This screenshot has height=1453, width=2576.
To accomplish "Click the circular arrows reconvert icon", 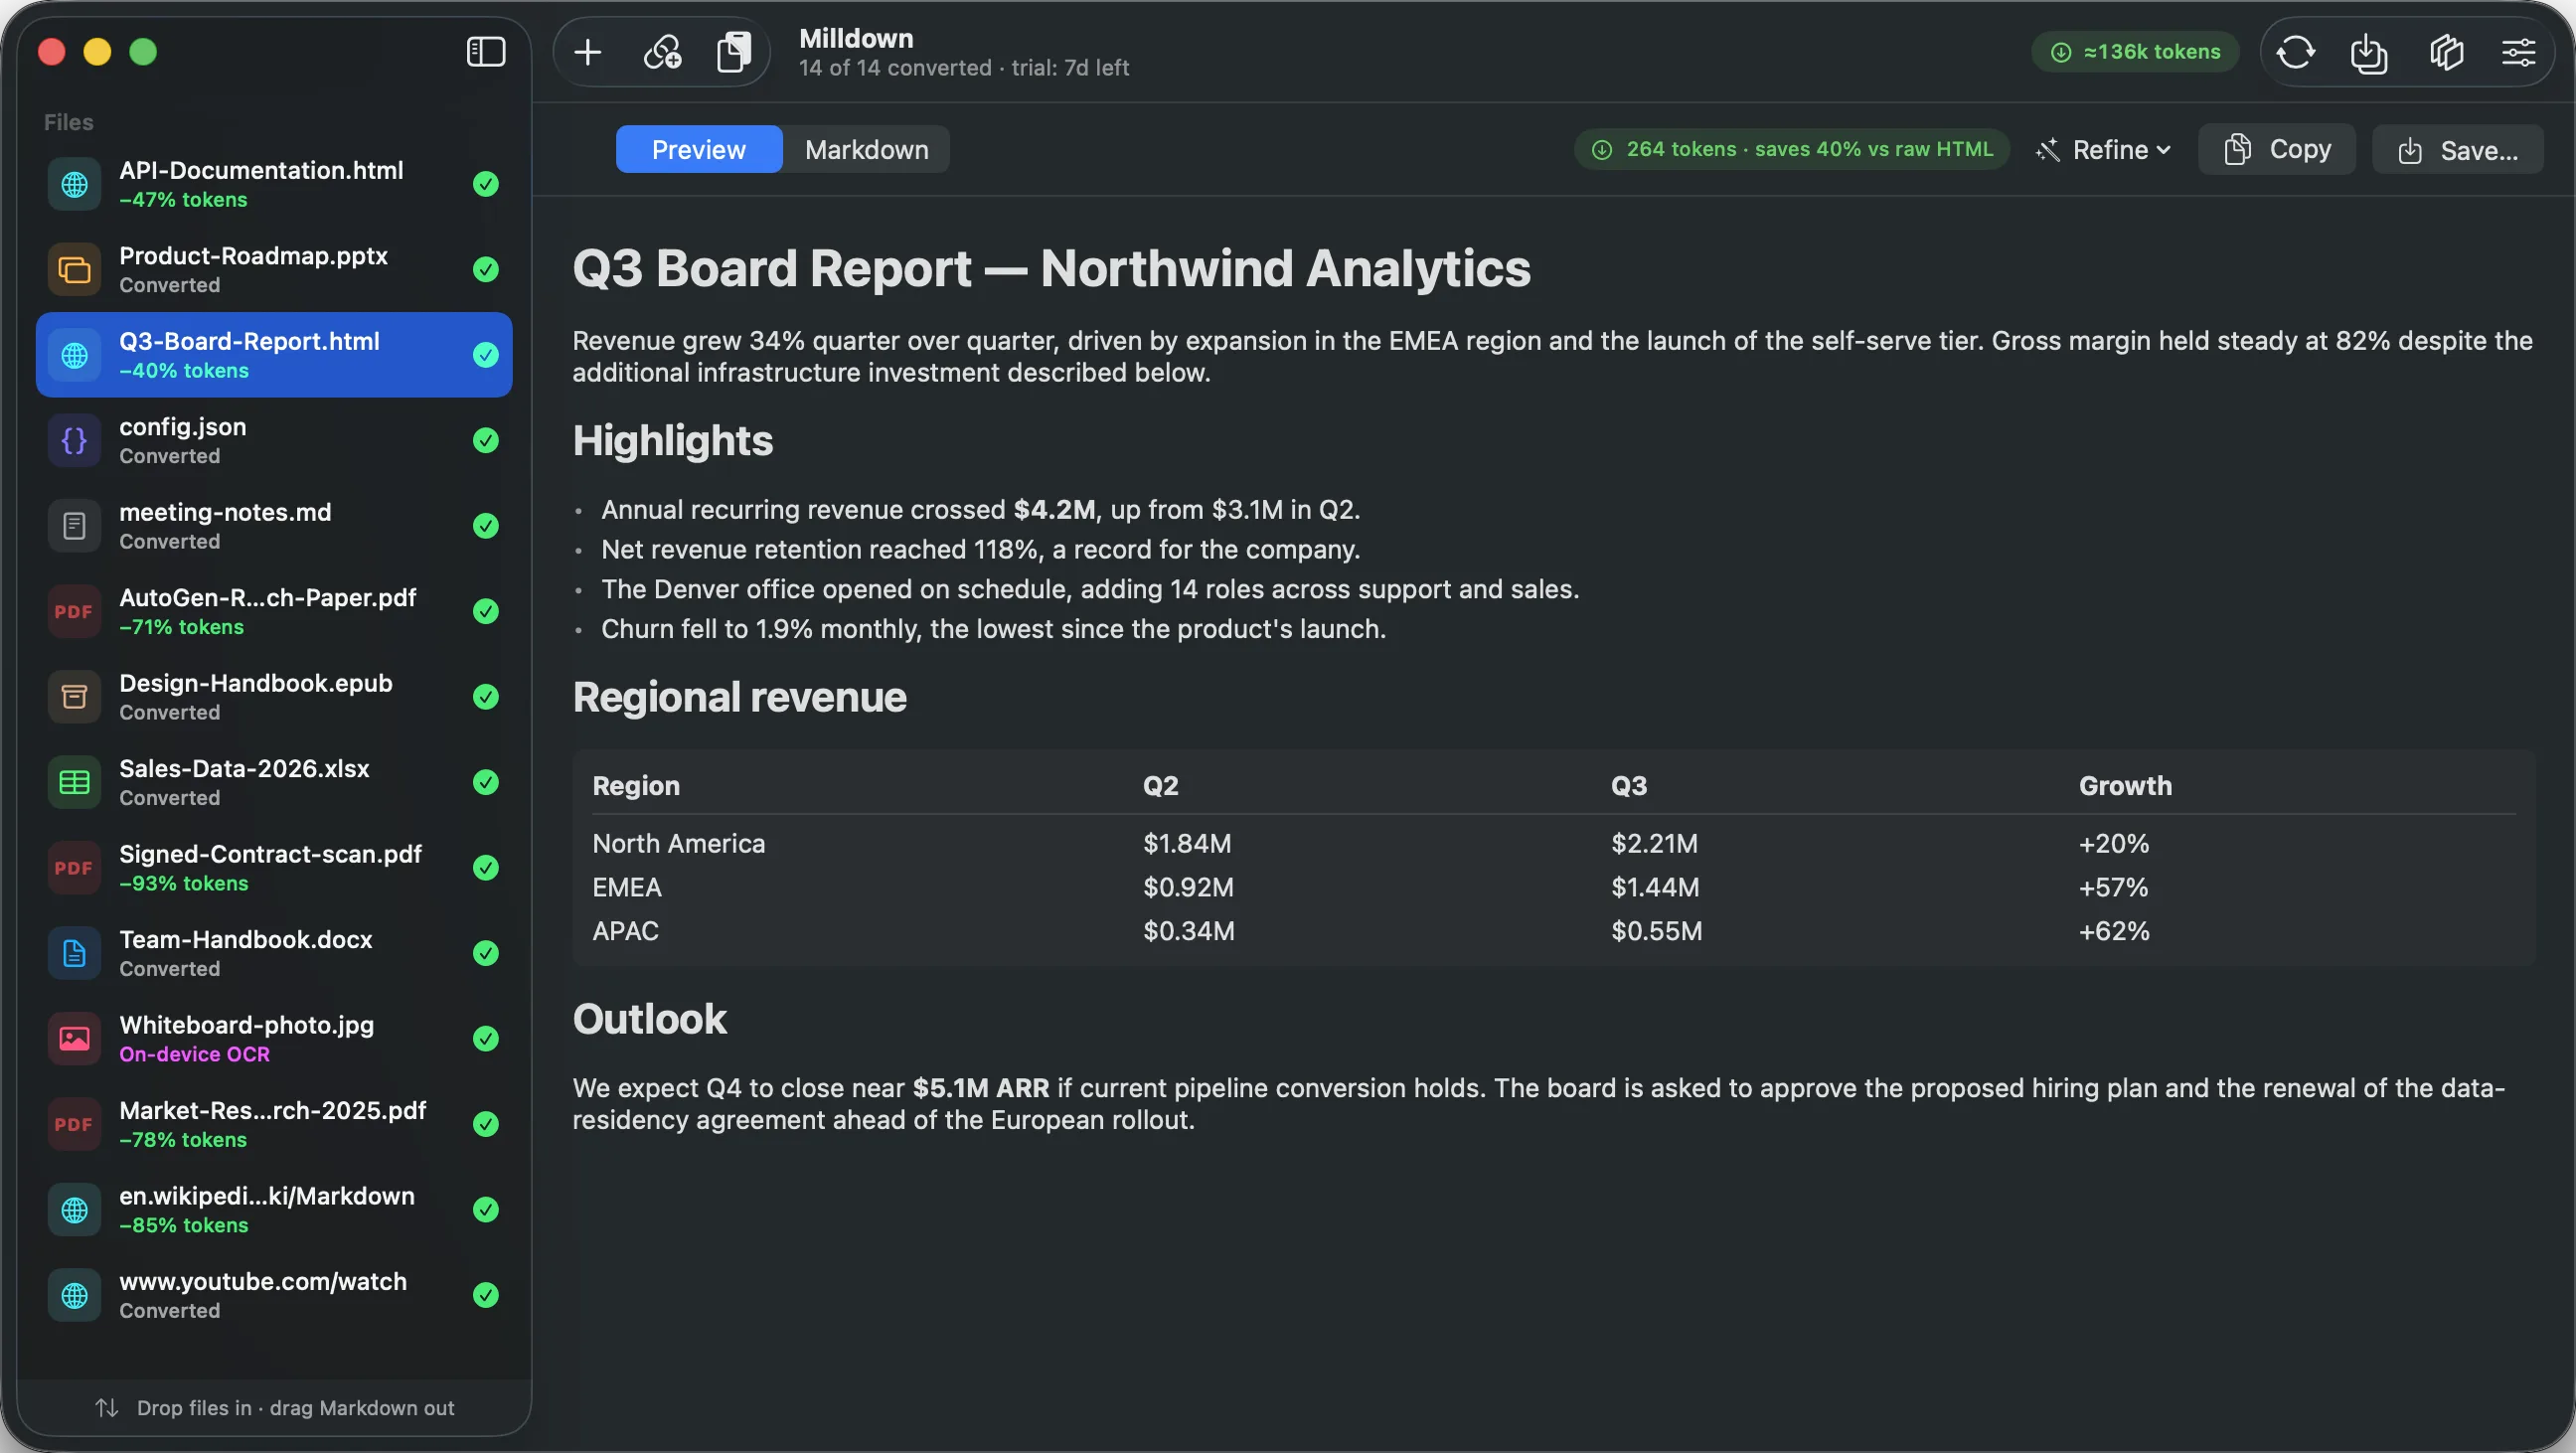I will click(x=2295, y=52).
